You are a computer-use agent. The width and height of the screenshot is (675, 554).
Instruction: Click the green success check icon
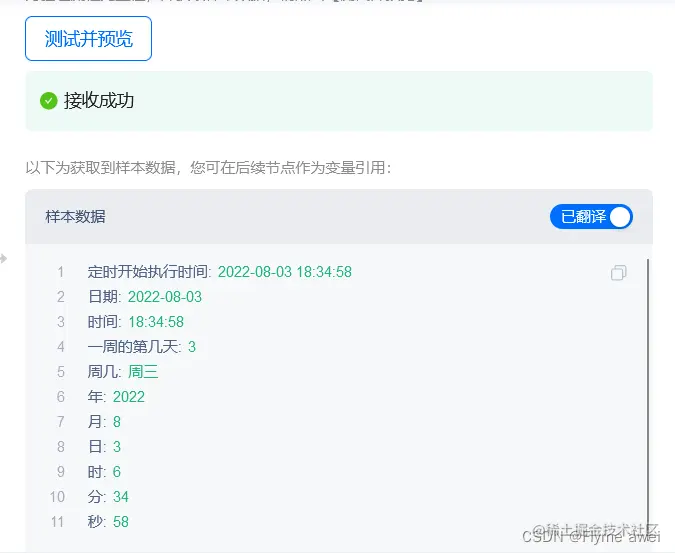click(49, 101)
